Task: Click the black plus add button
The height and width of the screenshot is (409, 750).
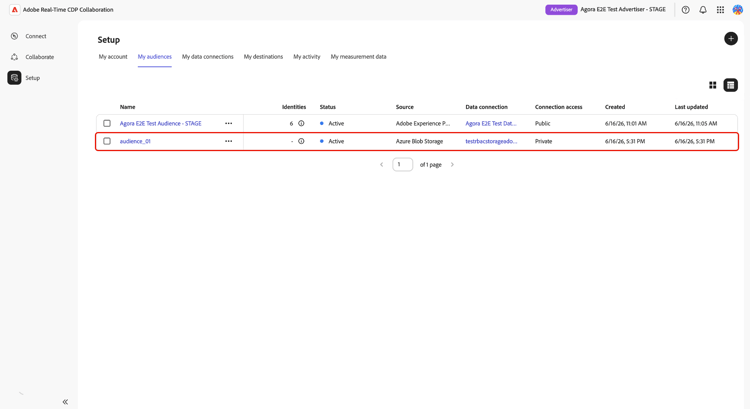Action: (x=730, y=39)
